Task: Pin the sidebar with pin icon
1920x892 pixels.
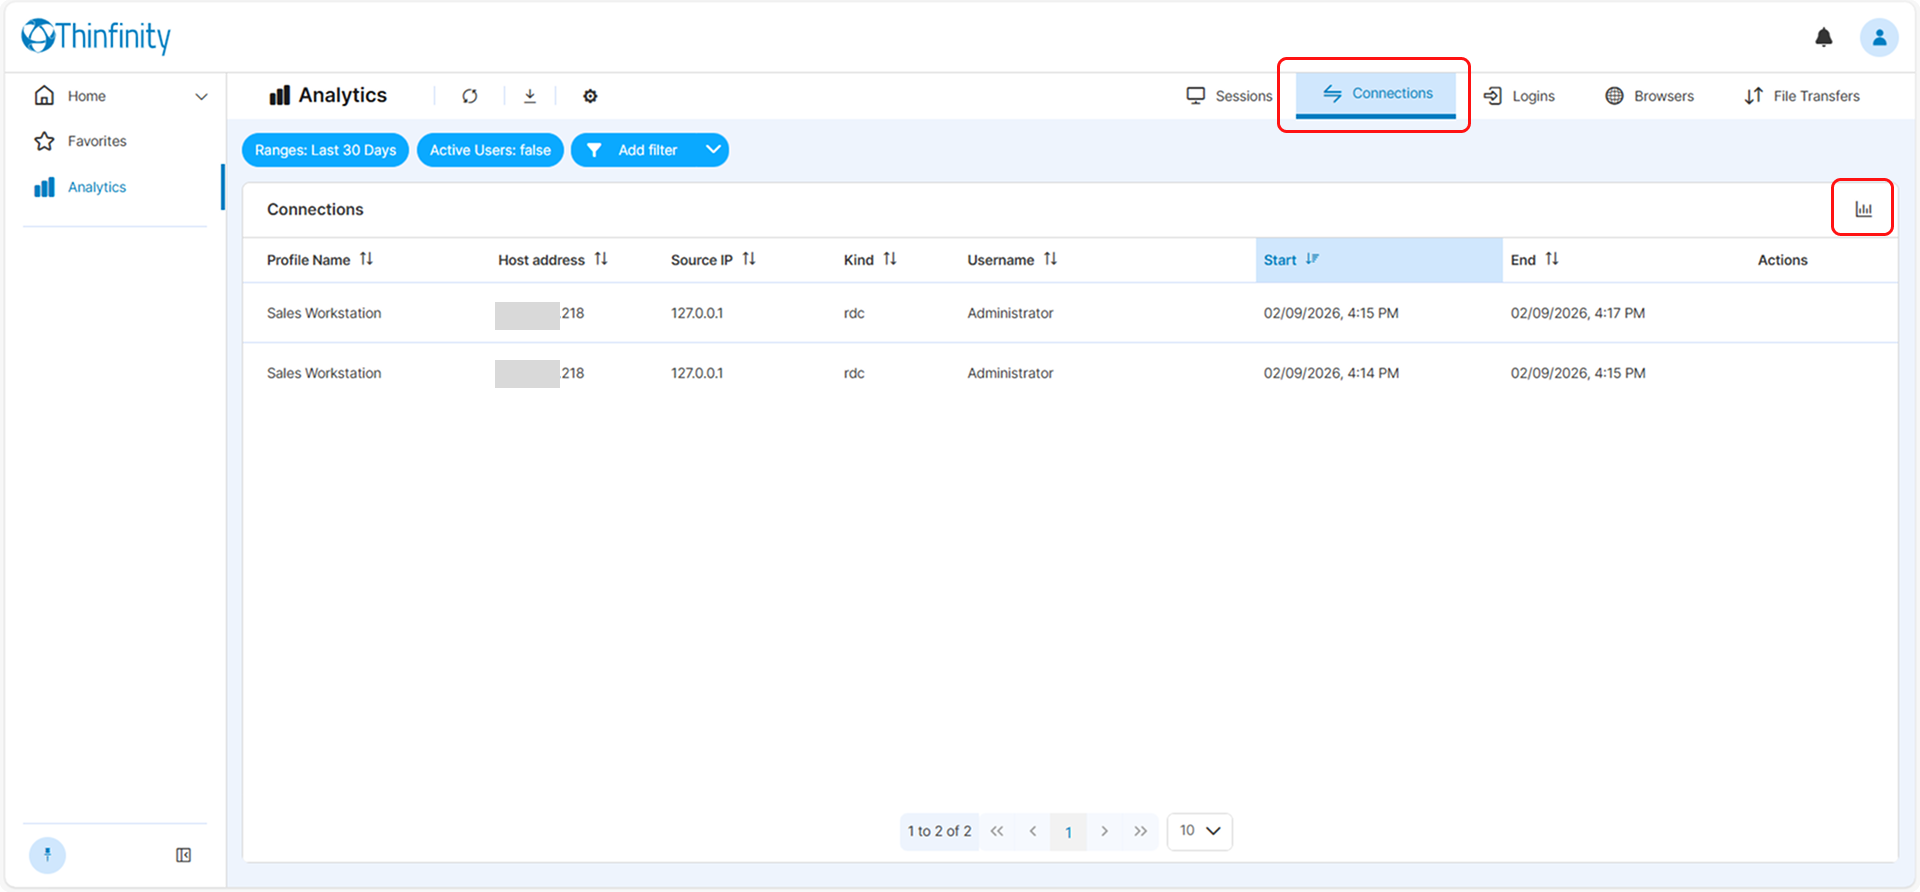Action: (x=47, y=855)
